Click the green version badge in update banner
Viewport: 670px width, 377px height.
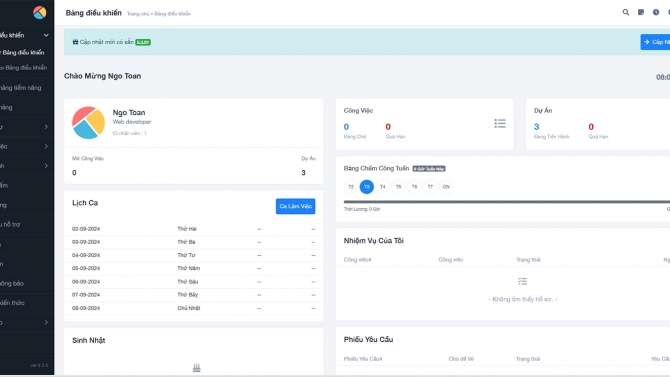(x=143, y=42)
